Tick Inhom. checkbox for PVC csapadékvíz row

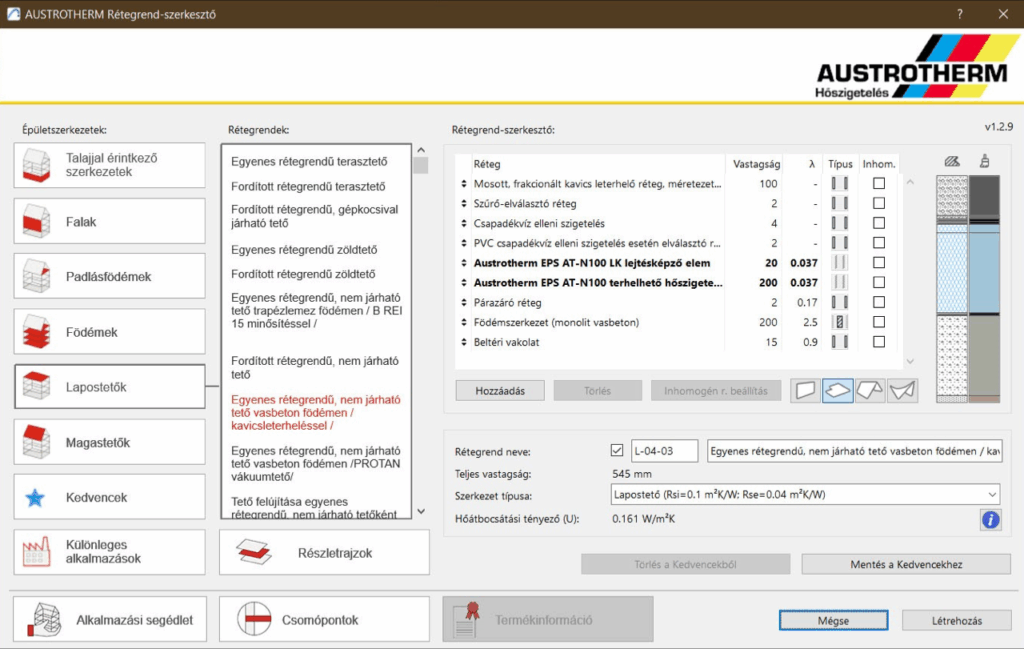click(x=879, y=243)
